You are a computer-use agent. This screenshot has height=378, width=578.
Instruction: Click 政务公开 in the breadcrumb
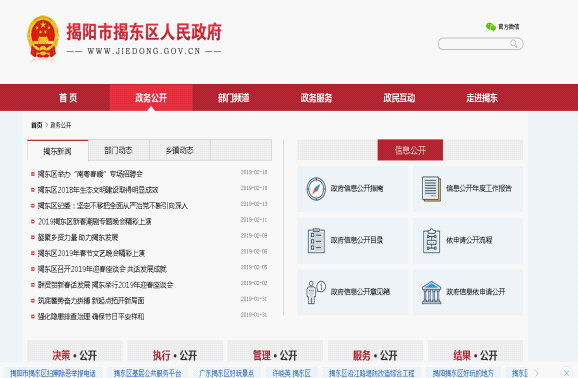coord(61,125)
